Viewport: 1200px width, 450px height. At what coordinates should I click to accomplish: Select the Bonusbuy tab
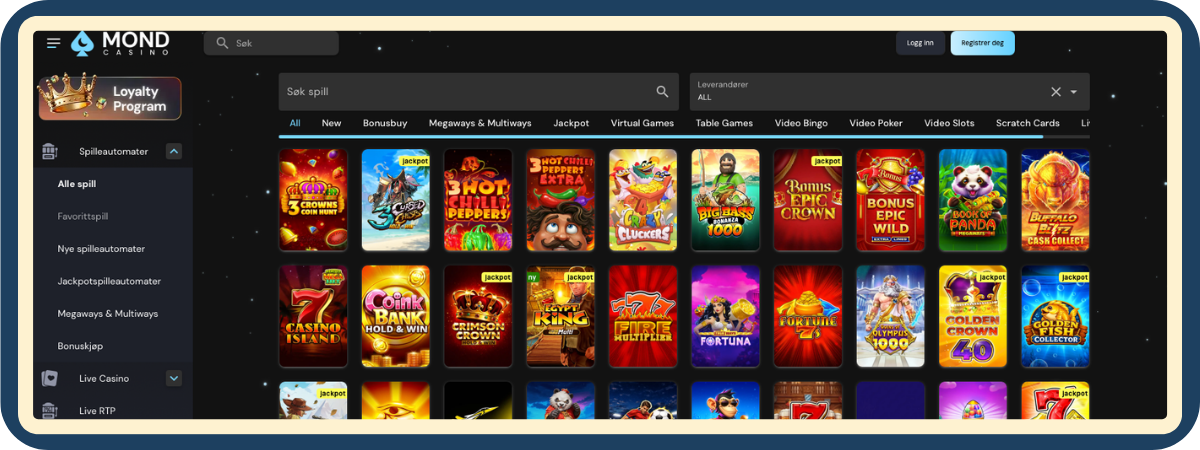385,123
